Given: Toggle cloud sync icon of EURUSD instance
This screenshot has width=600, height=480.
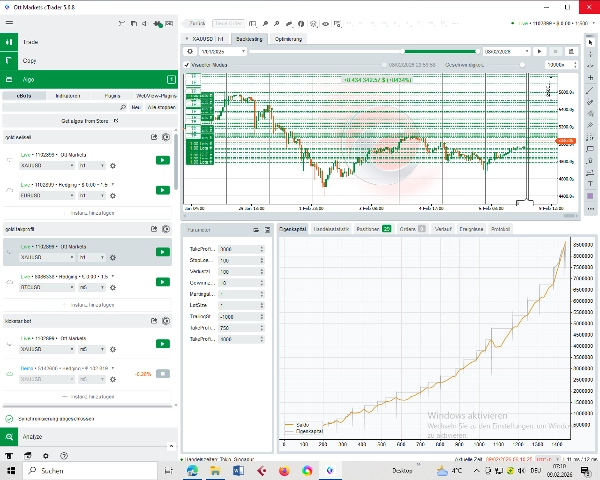Looking at the screenshot, I should [10, 190].
